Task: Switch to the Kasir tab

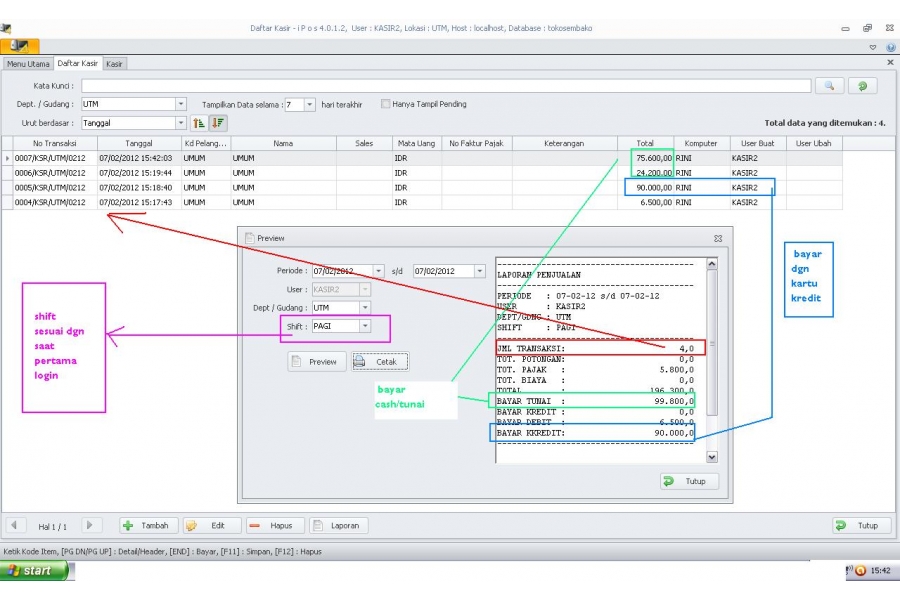Action: click(x=114, y=64)
